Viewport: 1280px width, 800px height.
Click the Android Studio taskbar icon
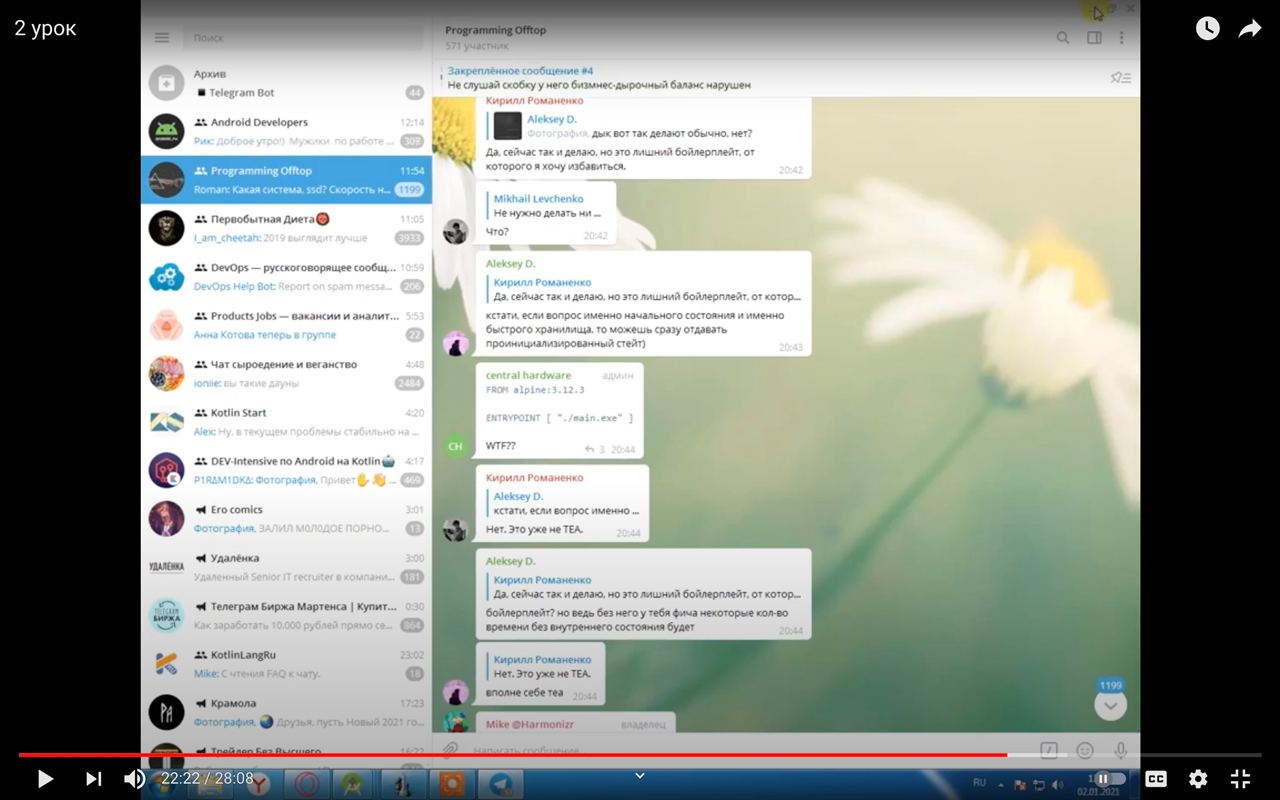point(355,783)
